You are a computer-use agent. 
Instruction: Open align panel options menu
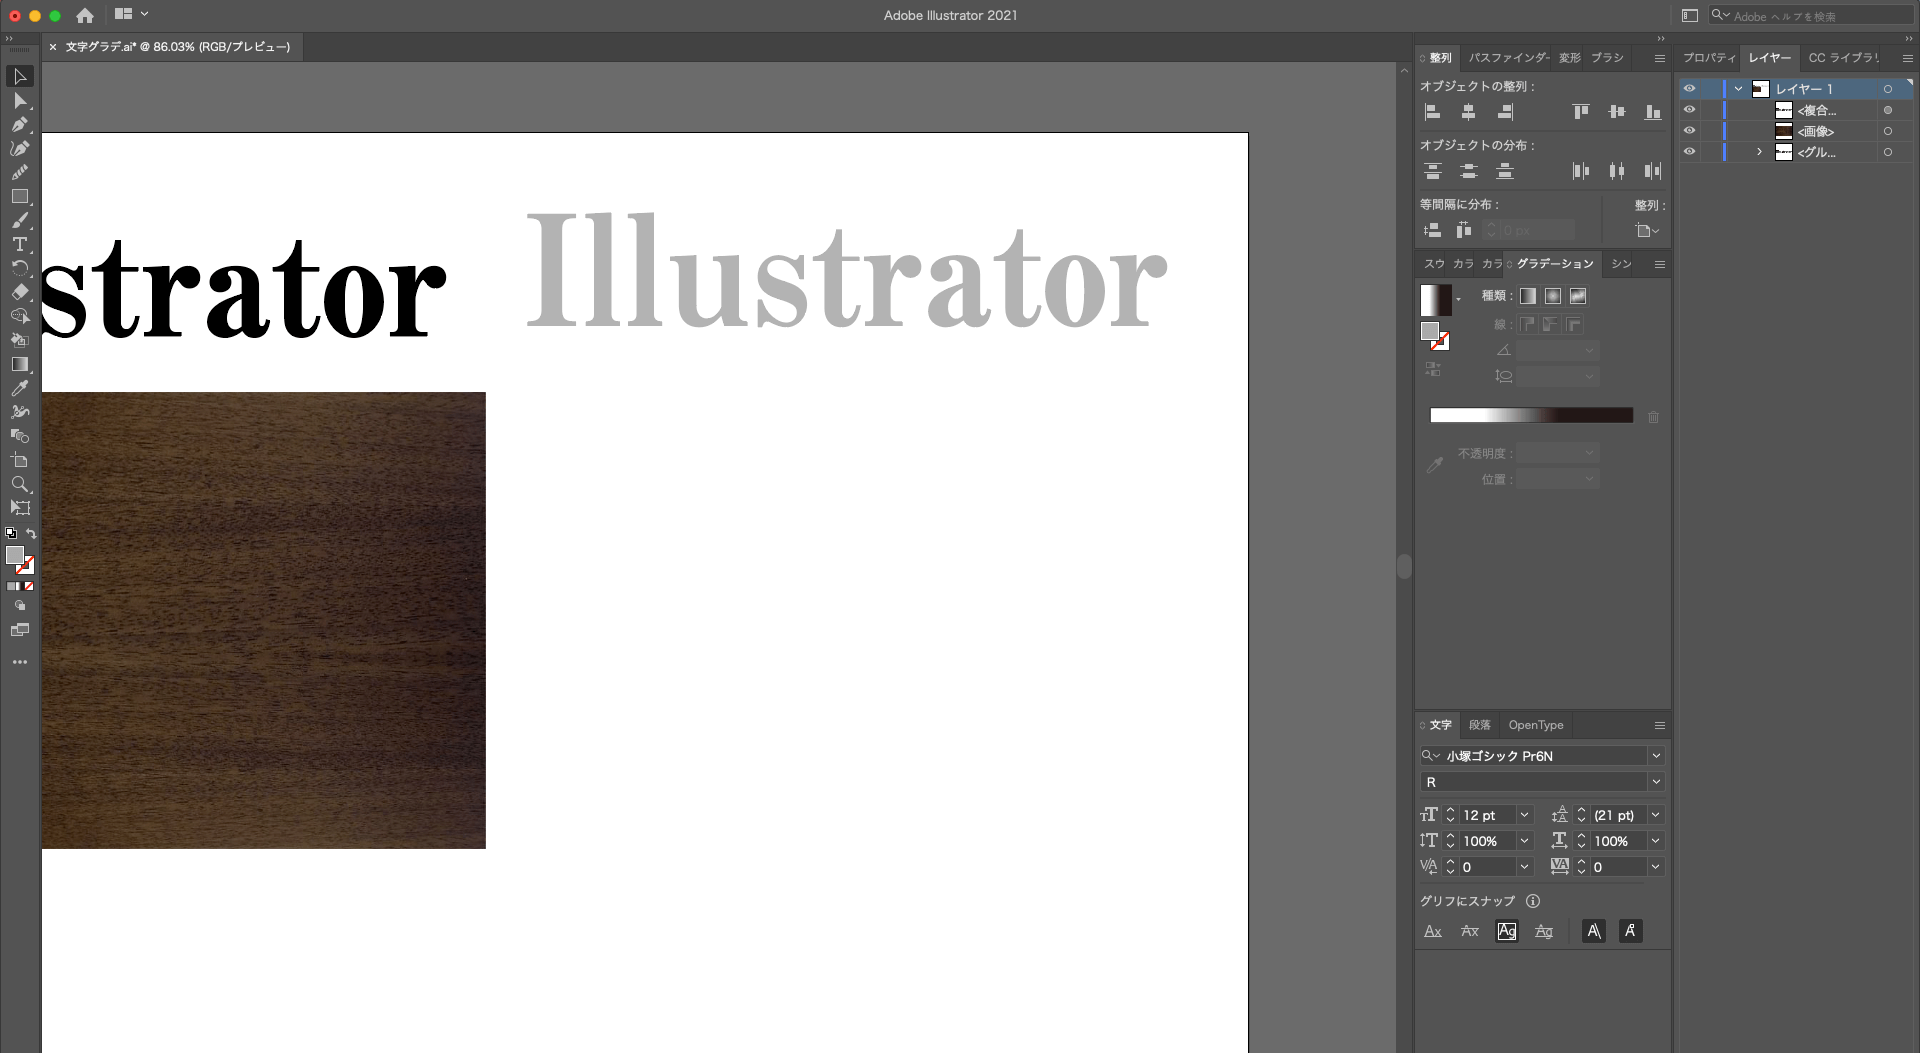(x=1660, y=59)
